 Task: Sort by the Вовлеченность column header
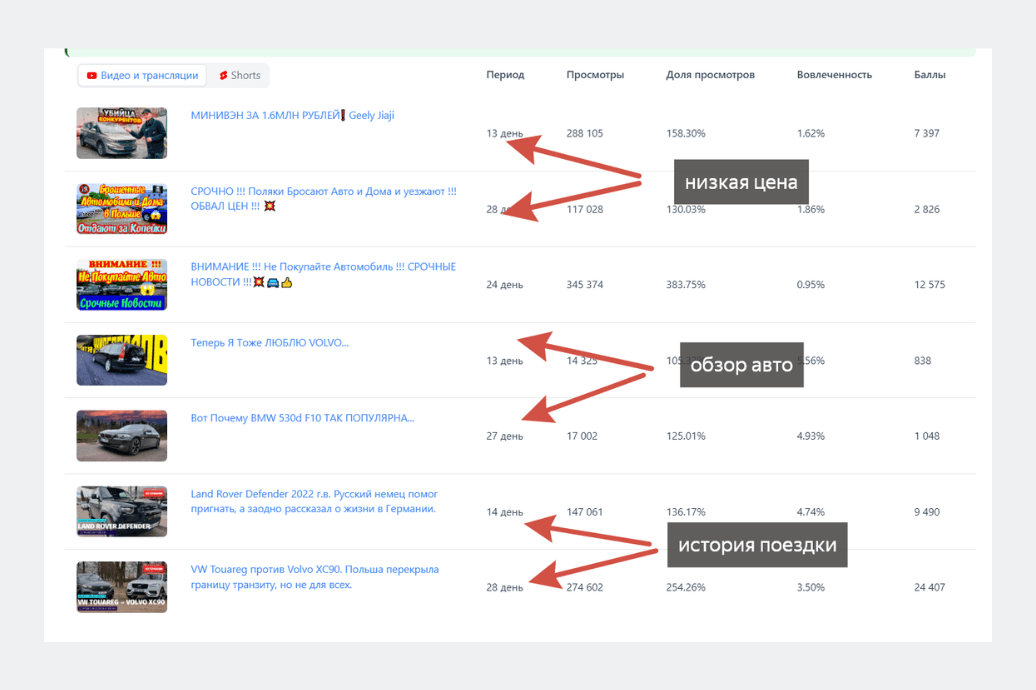tap(834, 75)
